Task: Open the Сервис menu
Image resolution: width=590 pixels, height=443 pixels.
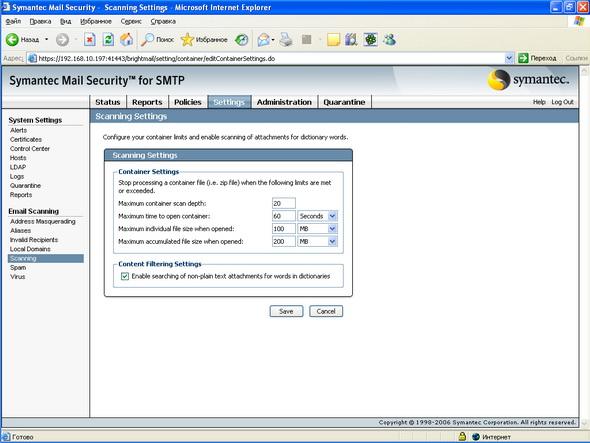Action: [x=131, y=21]
